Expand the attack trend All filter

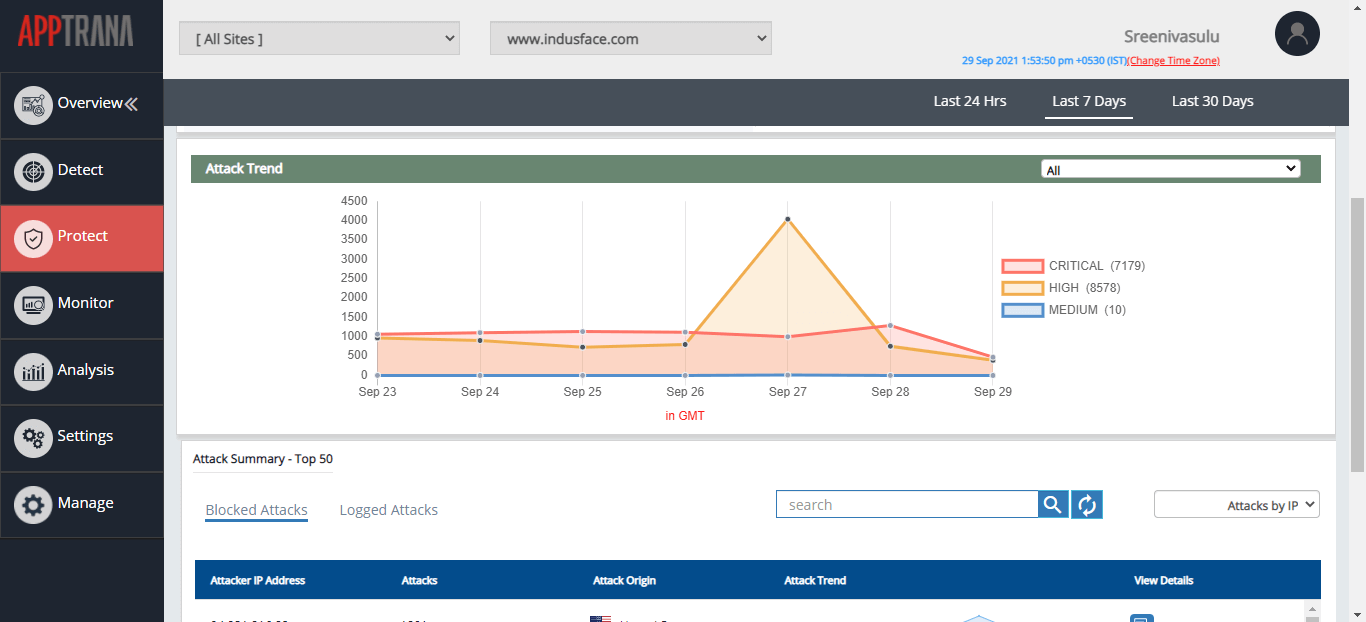1171,169
